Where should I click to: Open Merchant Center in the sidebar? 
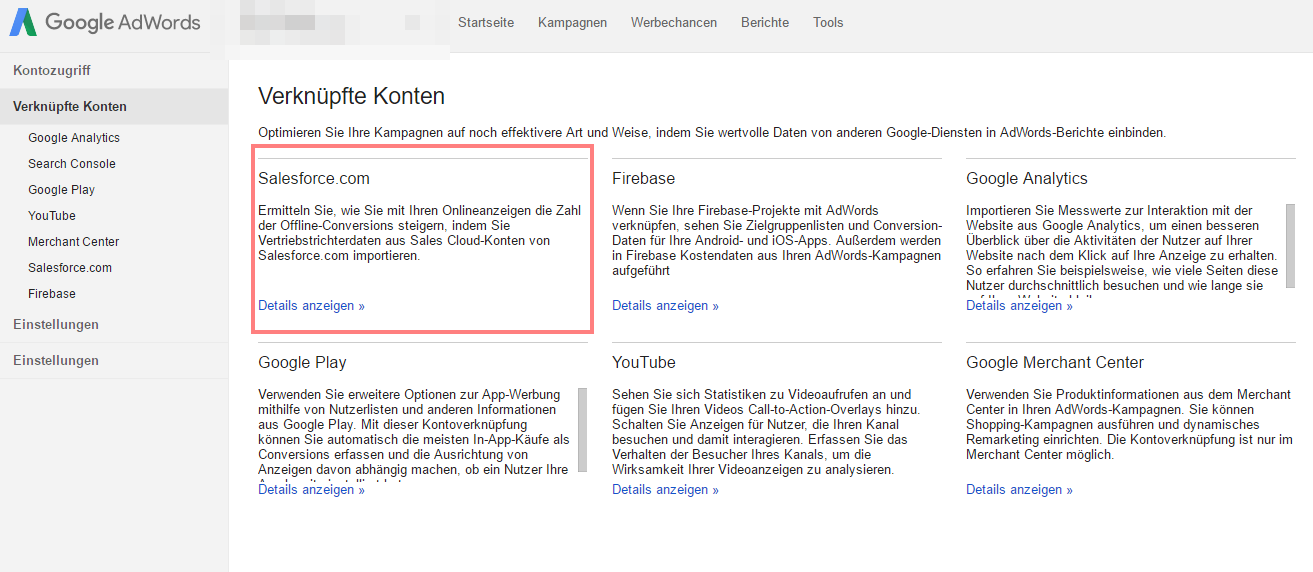pyautogui.click(x=74, y=242)
